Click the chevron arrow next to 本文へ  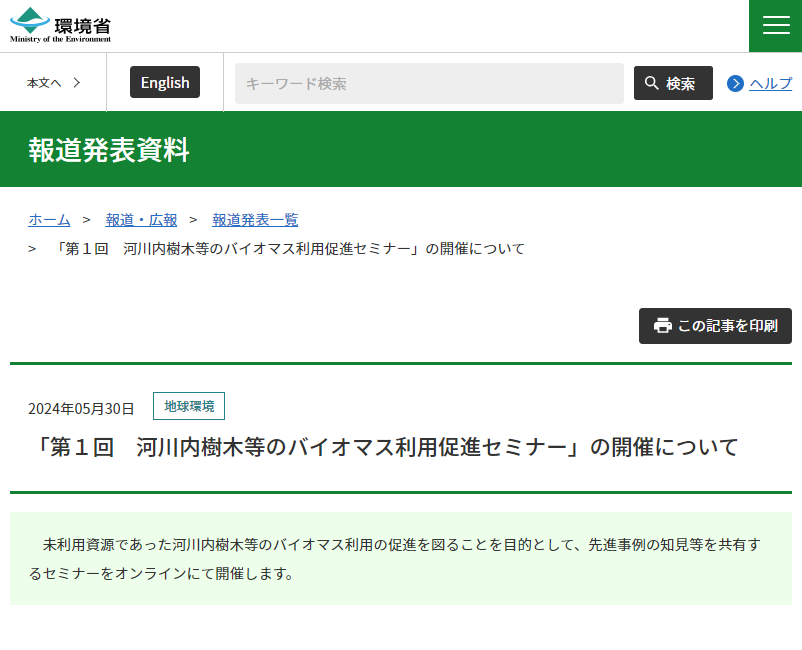77,83
